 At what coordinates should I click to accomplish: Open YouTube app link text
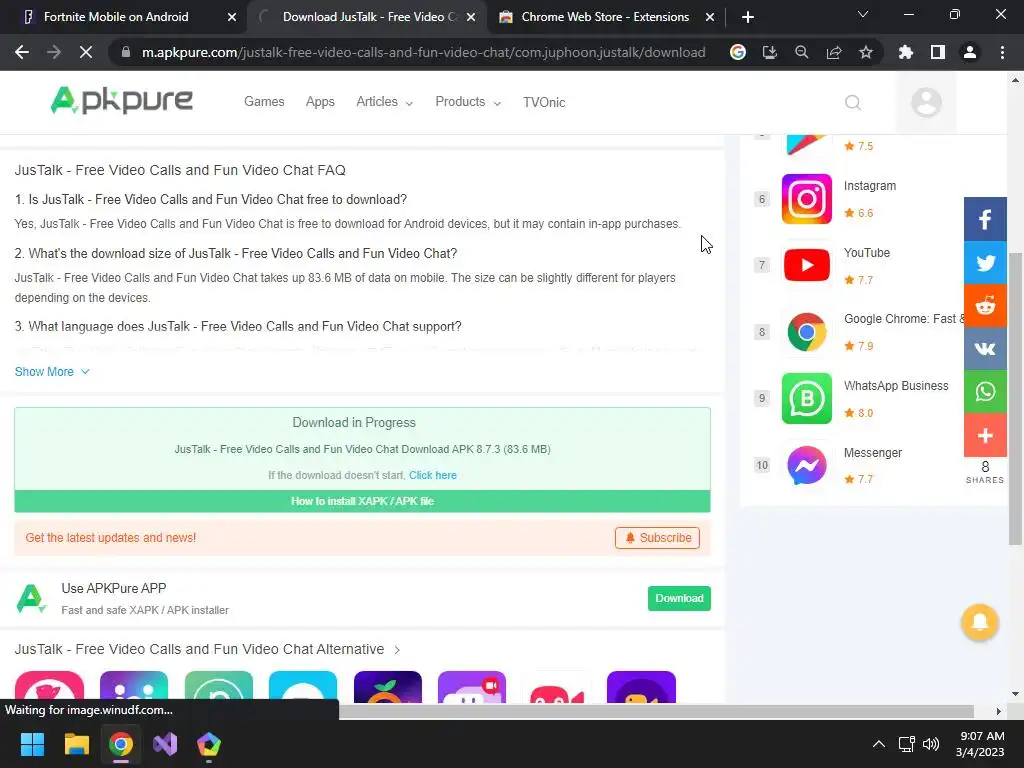coord(867,253)
